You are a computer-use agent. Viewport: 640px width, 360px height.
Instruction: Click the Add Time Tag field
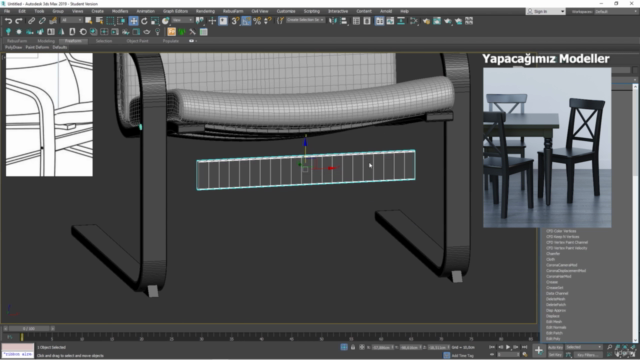coord(463,356)
